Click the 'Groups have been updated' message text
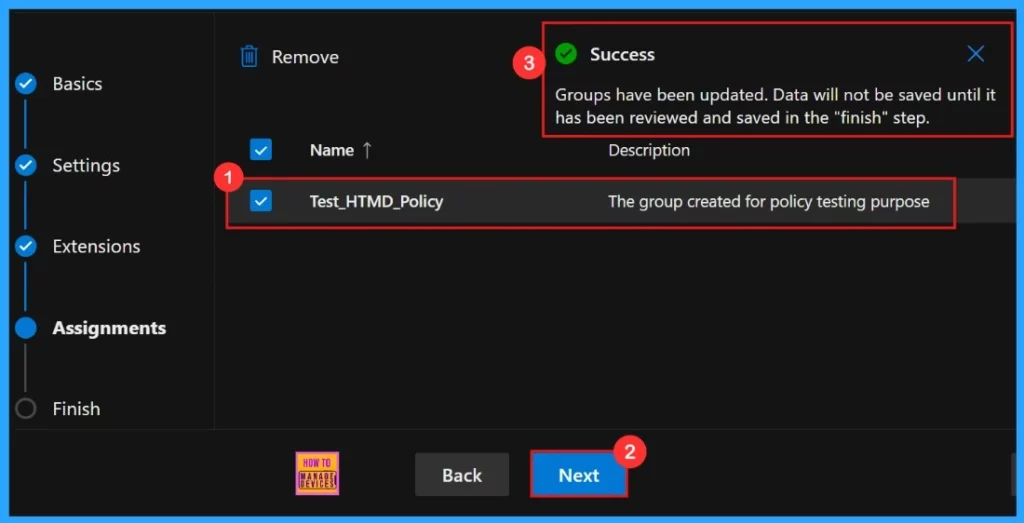This screenshot has height=523, width=1024. pyautogui.click(x=775, y=107)
